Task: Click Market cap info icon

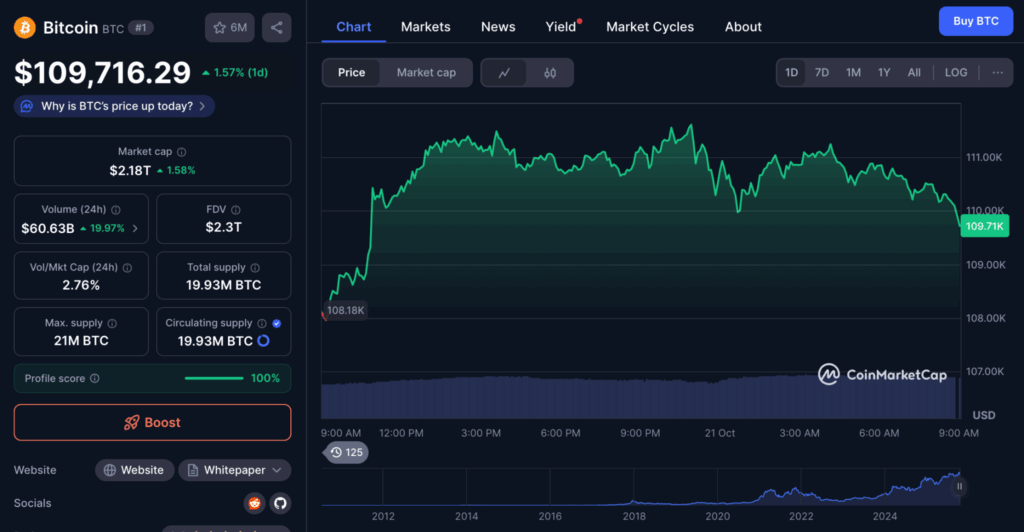Action: 181,152
